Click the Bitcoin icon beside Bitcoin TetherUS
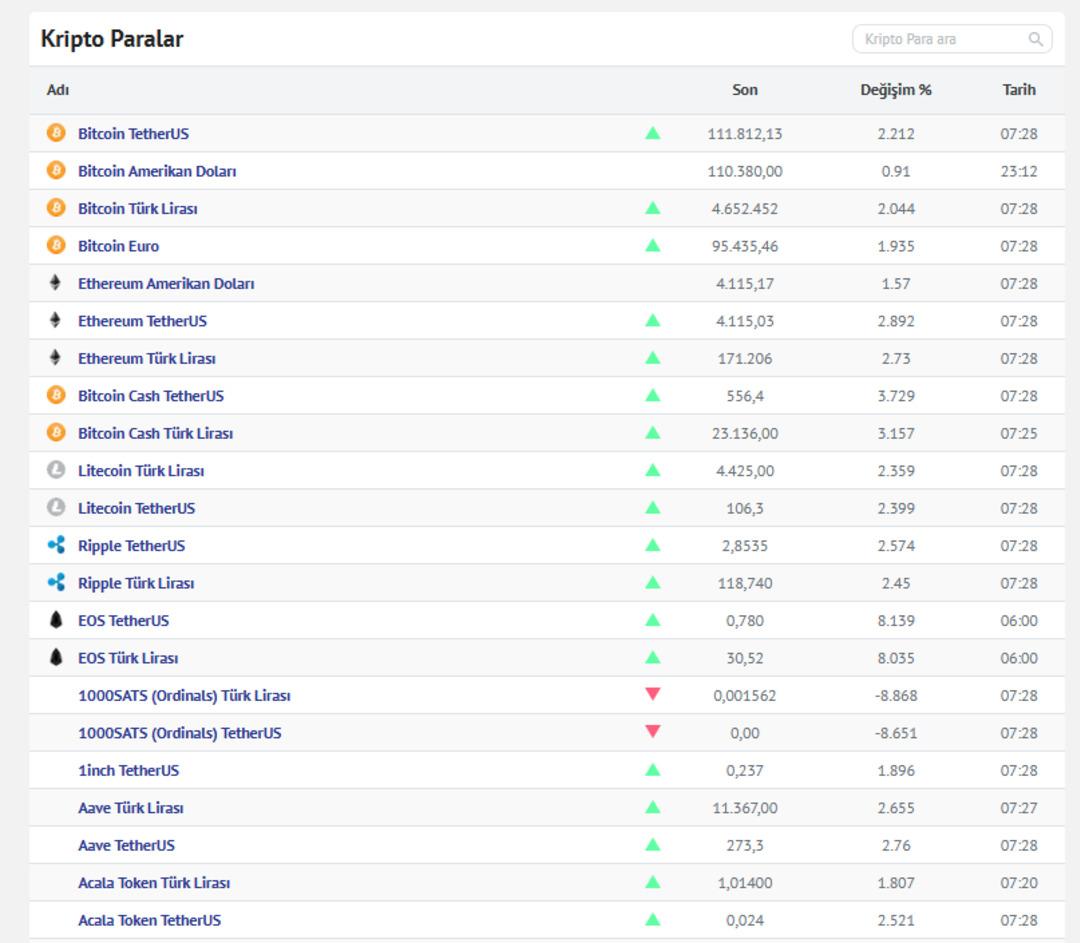This screenshot has width=1080, height=943. tap(56, 133)
